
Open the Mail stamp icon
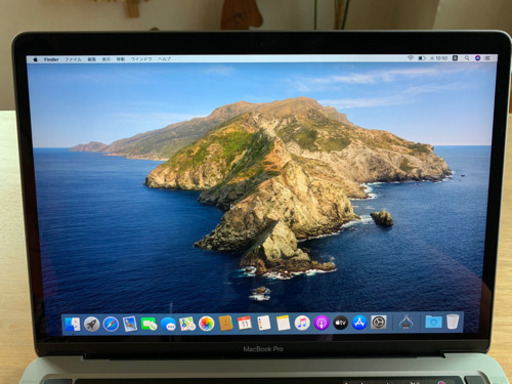[130, 324]
